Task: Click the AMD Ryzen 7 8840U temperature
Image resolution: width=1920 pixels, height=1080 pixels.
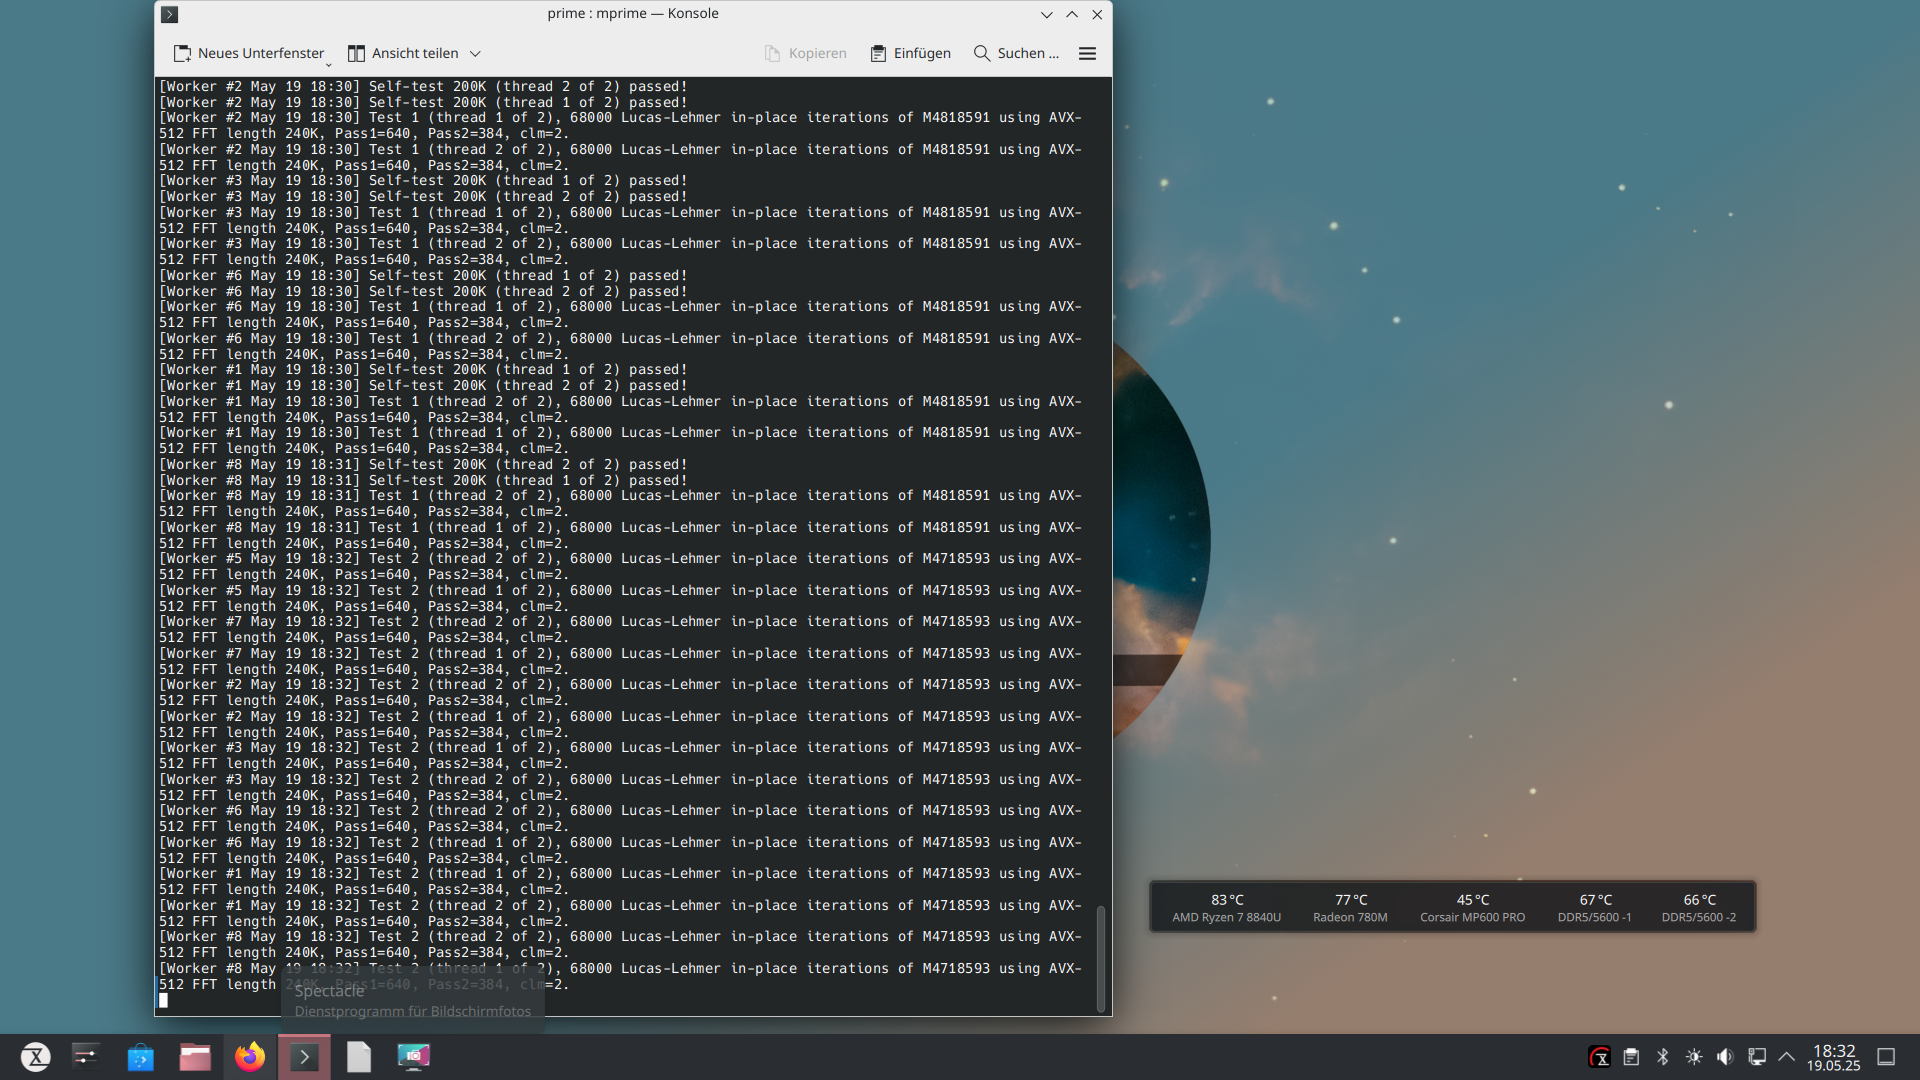Action: click(1227, 907)
